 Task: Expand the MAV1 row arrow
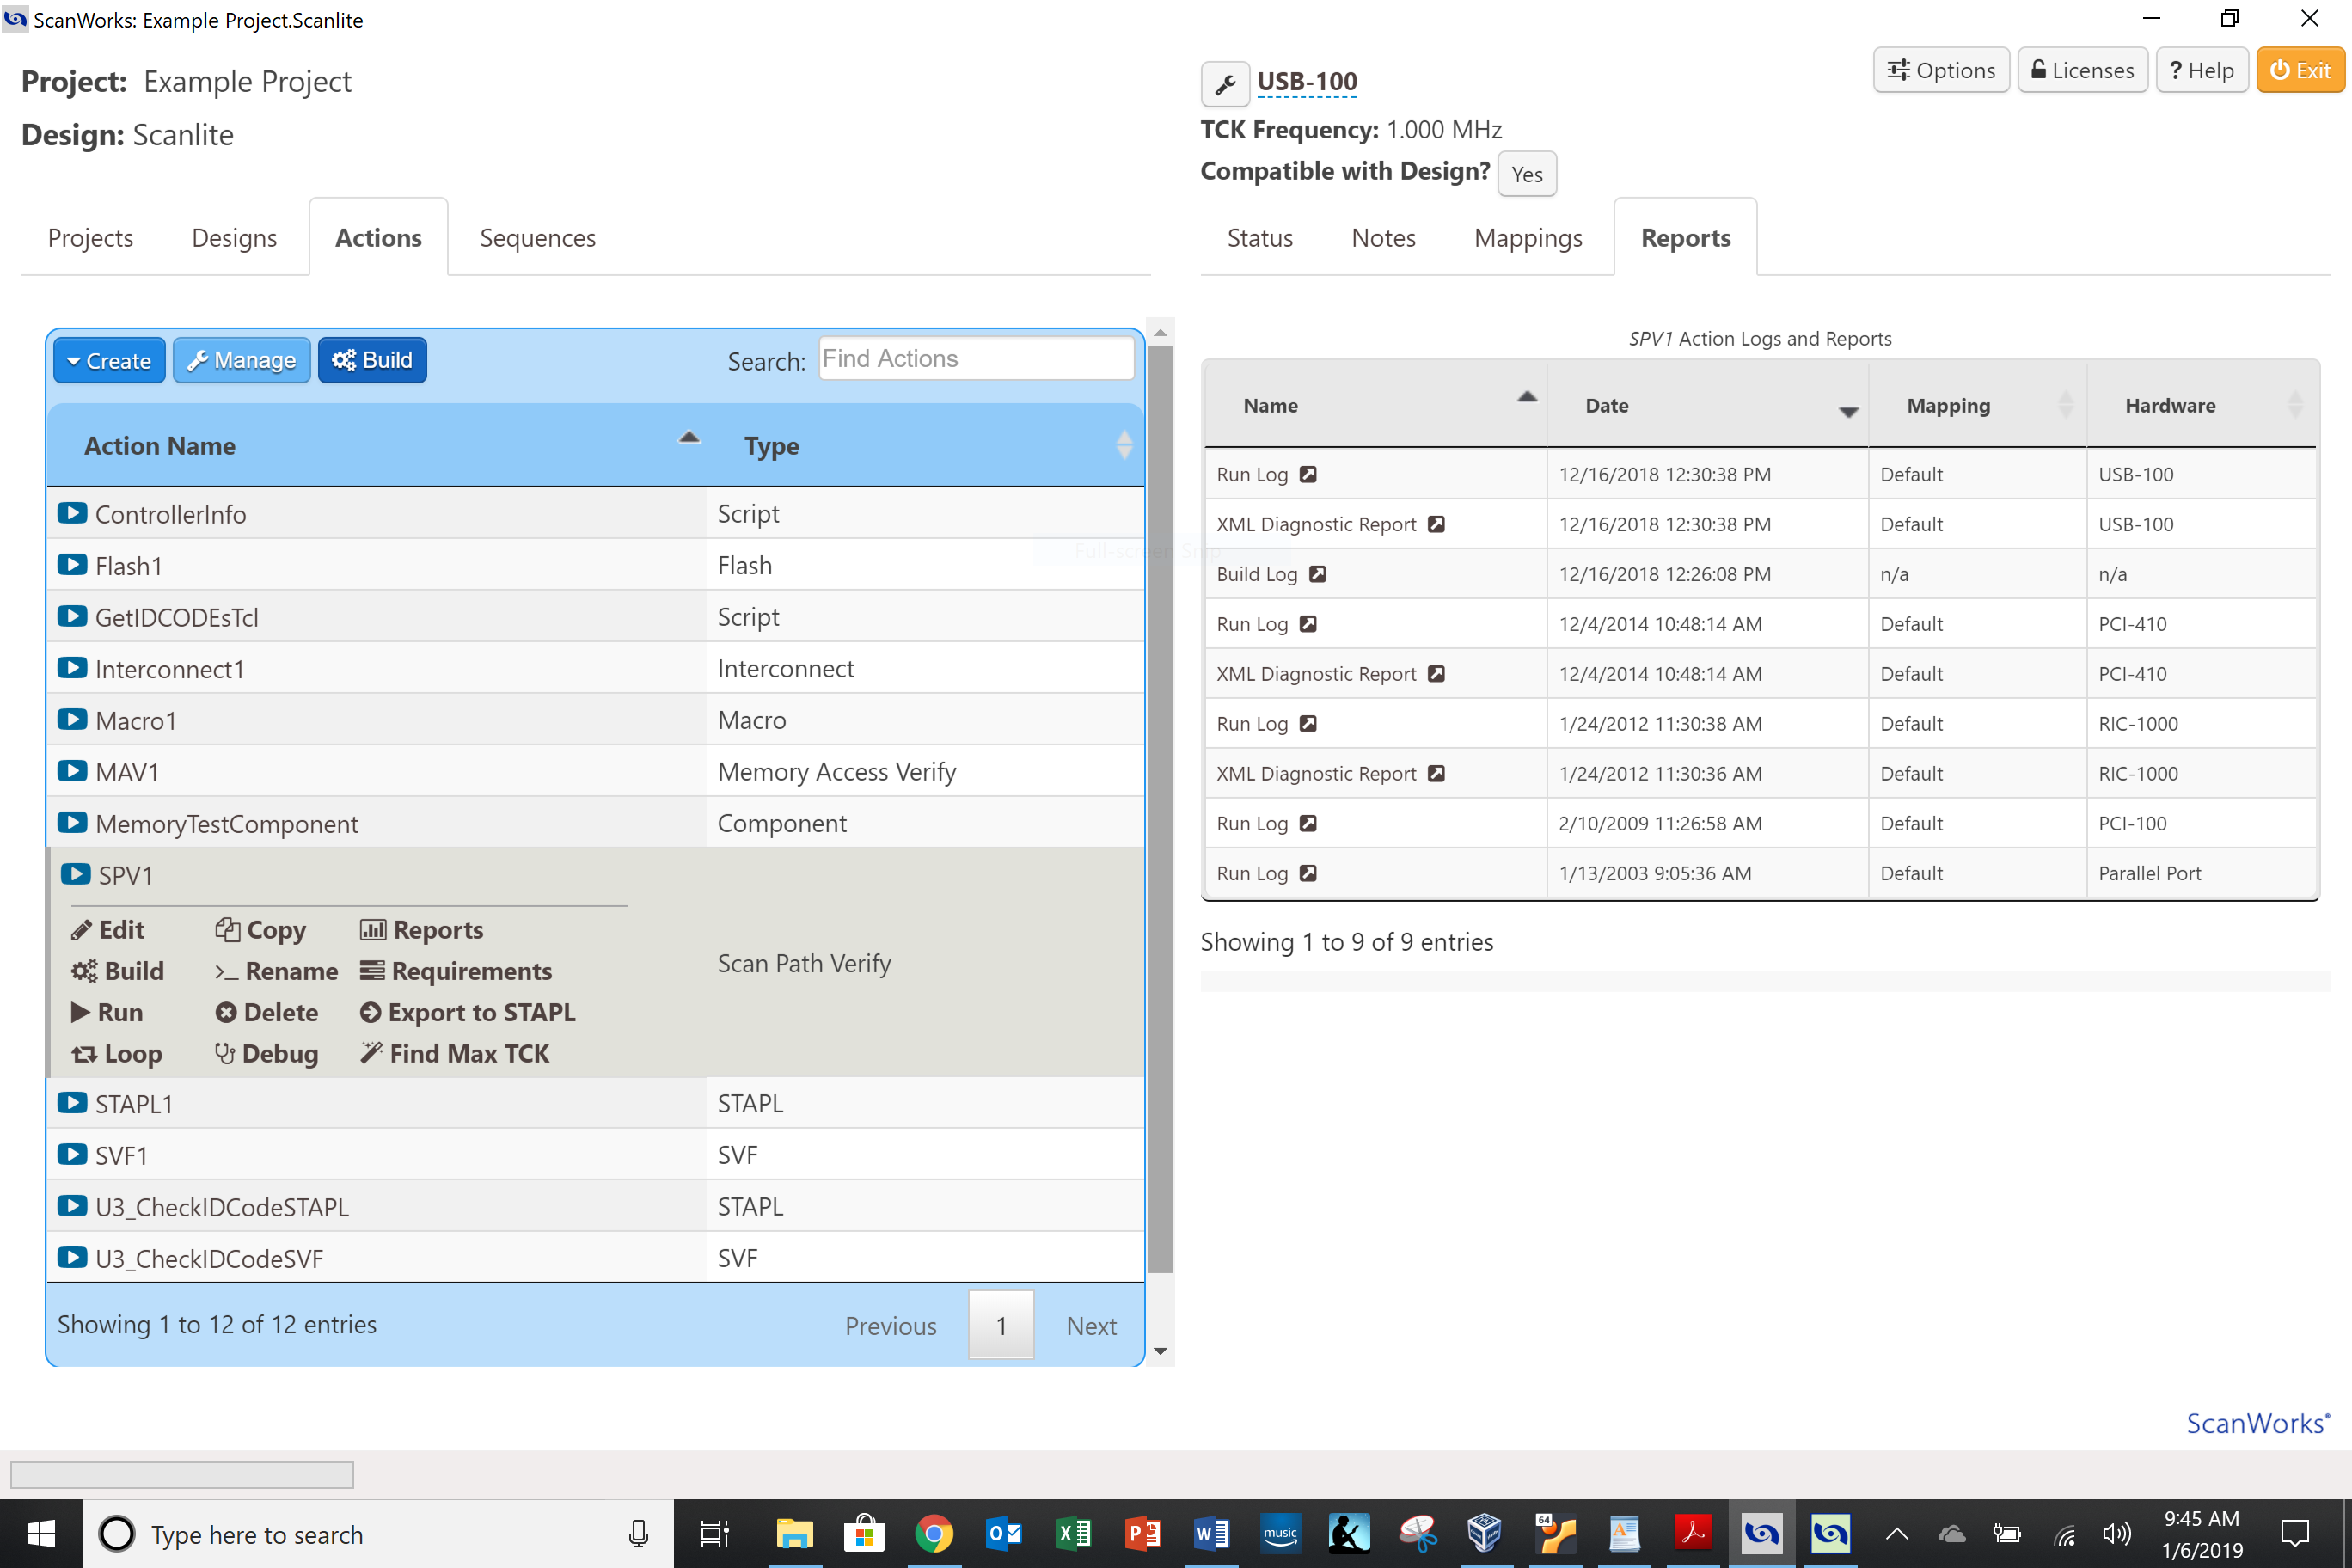coord(72,771)
